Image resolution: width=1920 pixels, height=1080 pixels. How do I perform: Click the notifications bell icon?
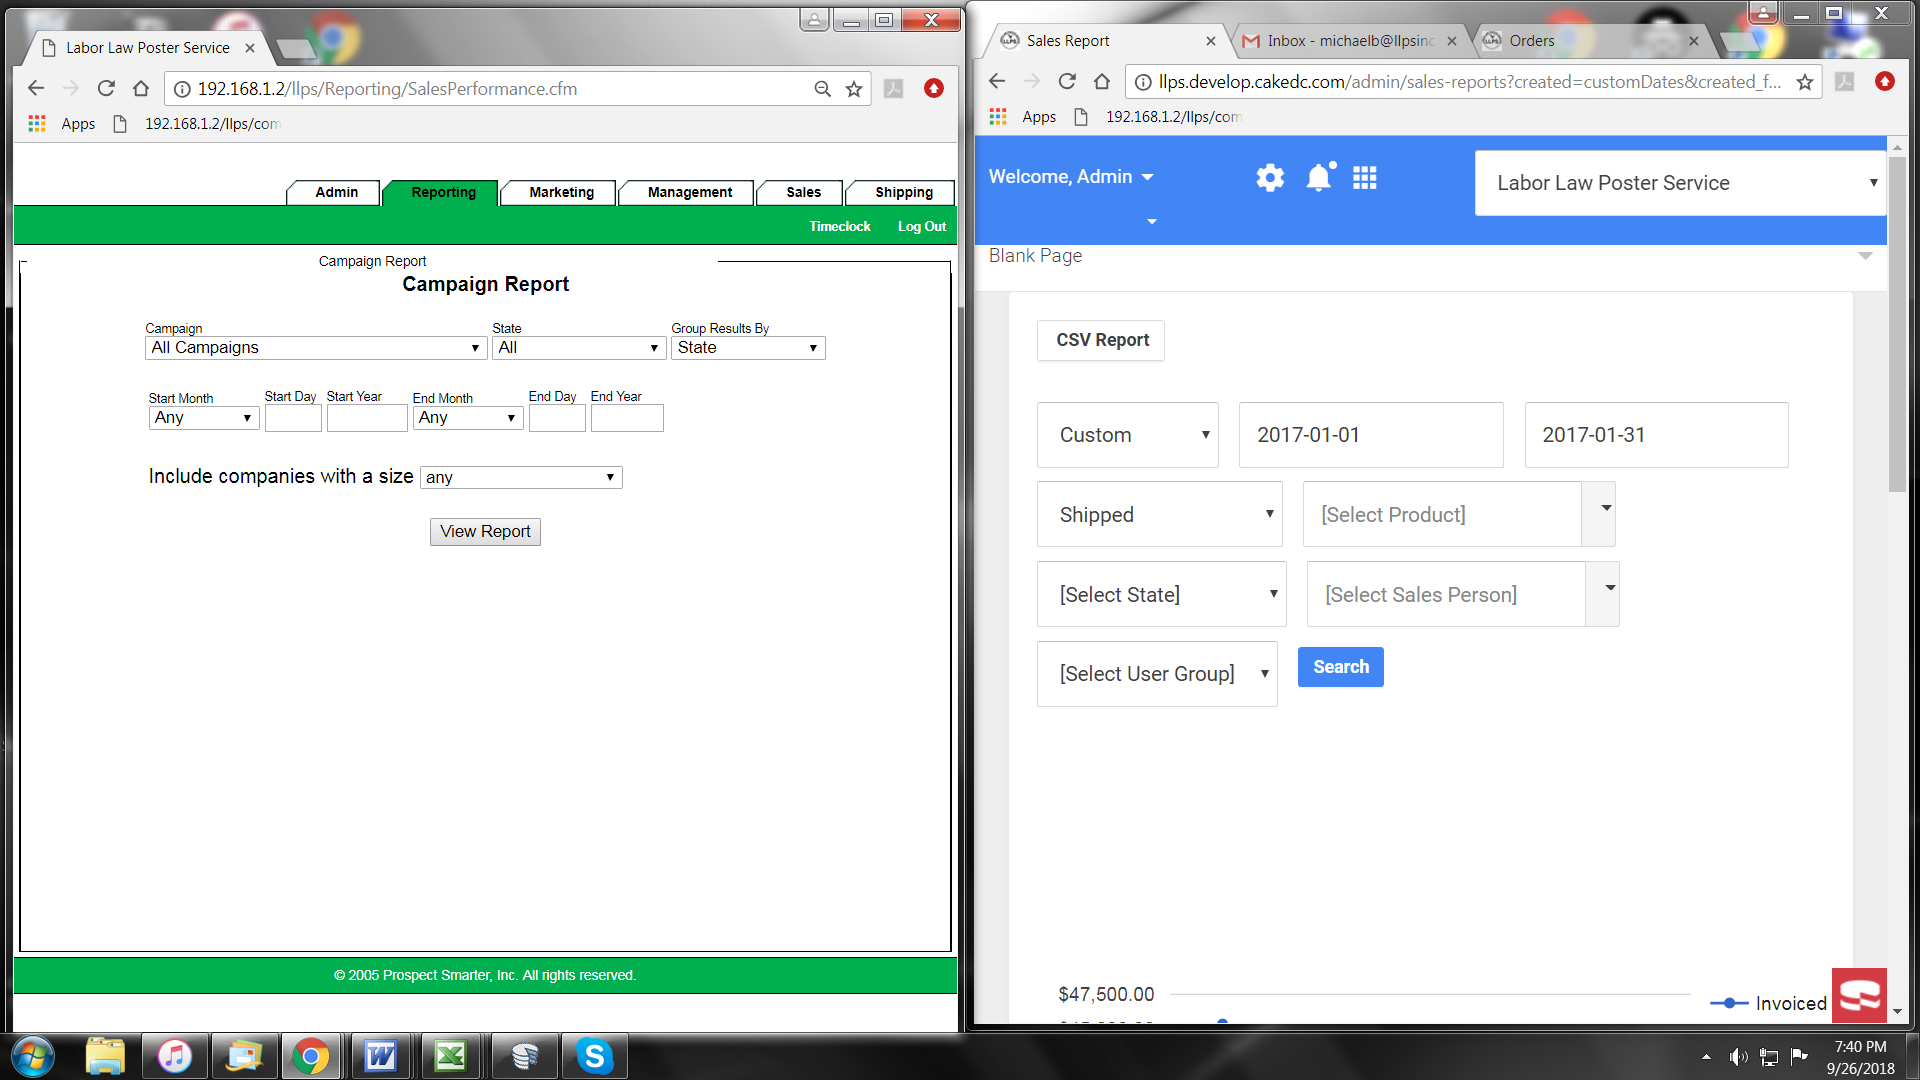1319,178
